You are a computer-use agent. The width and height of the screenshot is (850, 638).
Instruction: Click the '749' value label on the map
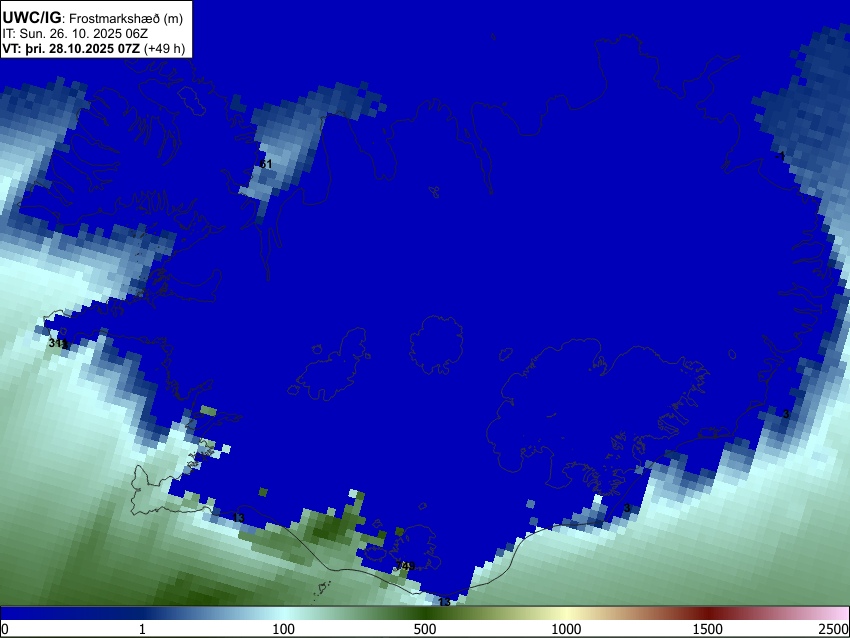tap(405, 566)
